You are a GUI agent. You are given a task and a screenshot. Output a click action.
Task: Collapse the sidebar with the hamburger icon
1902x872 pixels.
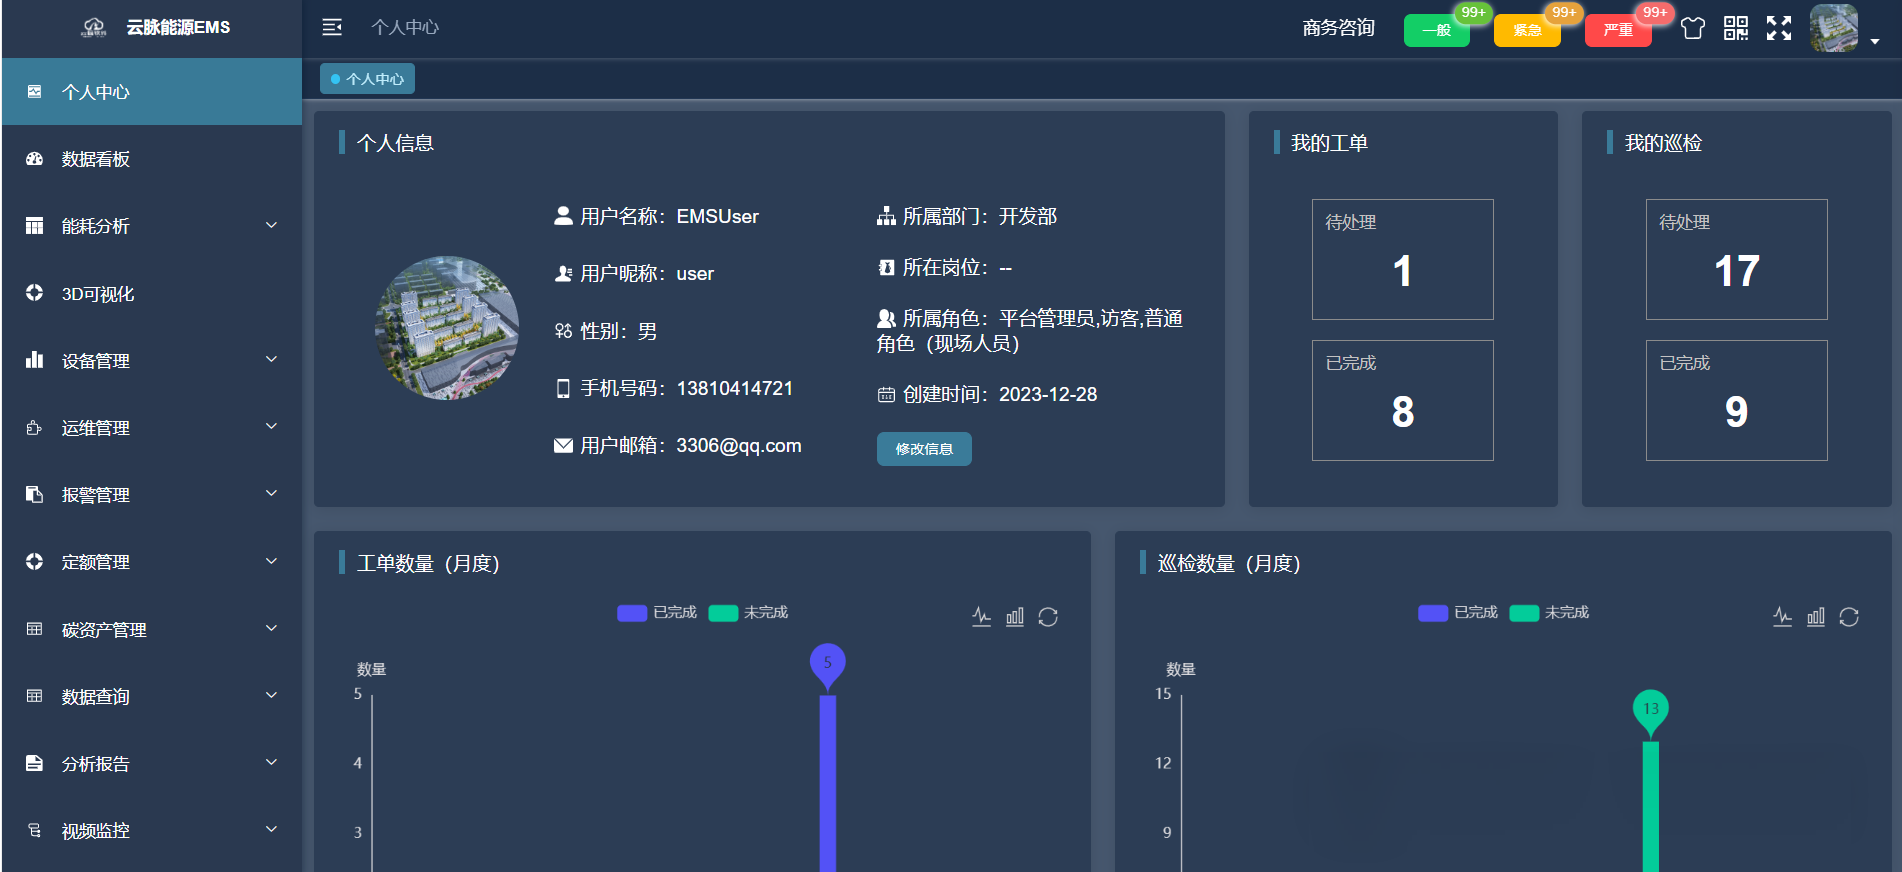tap(332, 27)
